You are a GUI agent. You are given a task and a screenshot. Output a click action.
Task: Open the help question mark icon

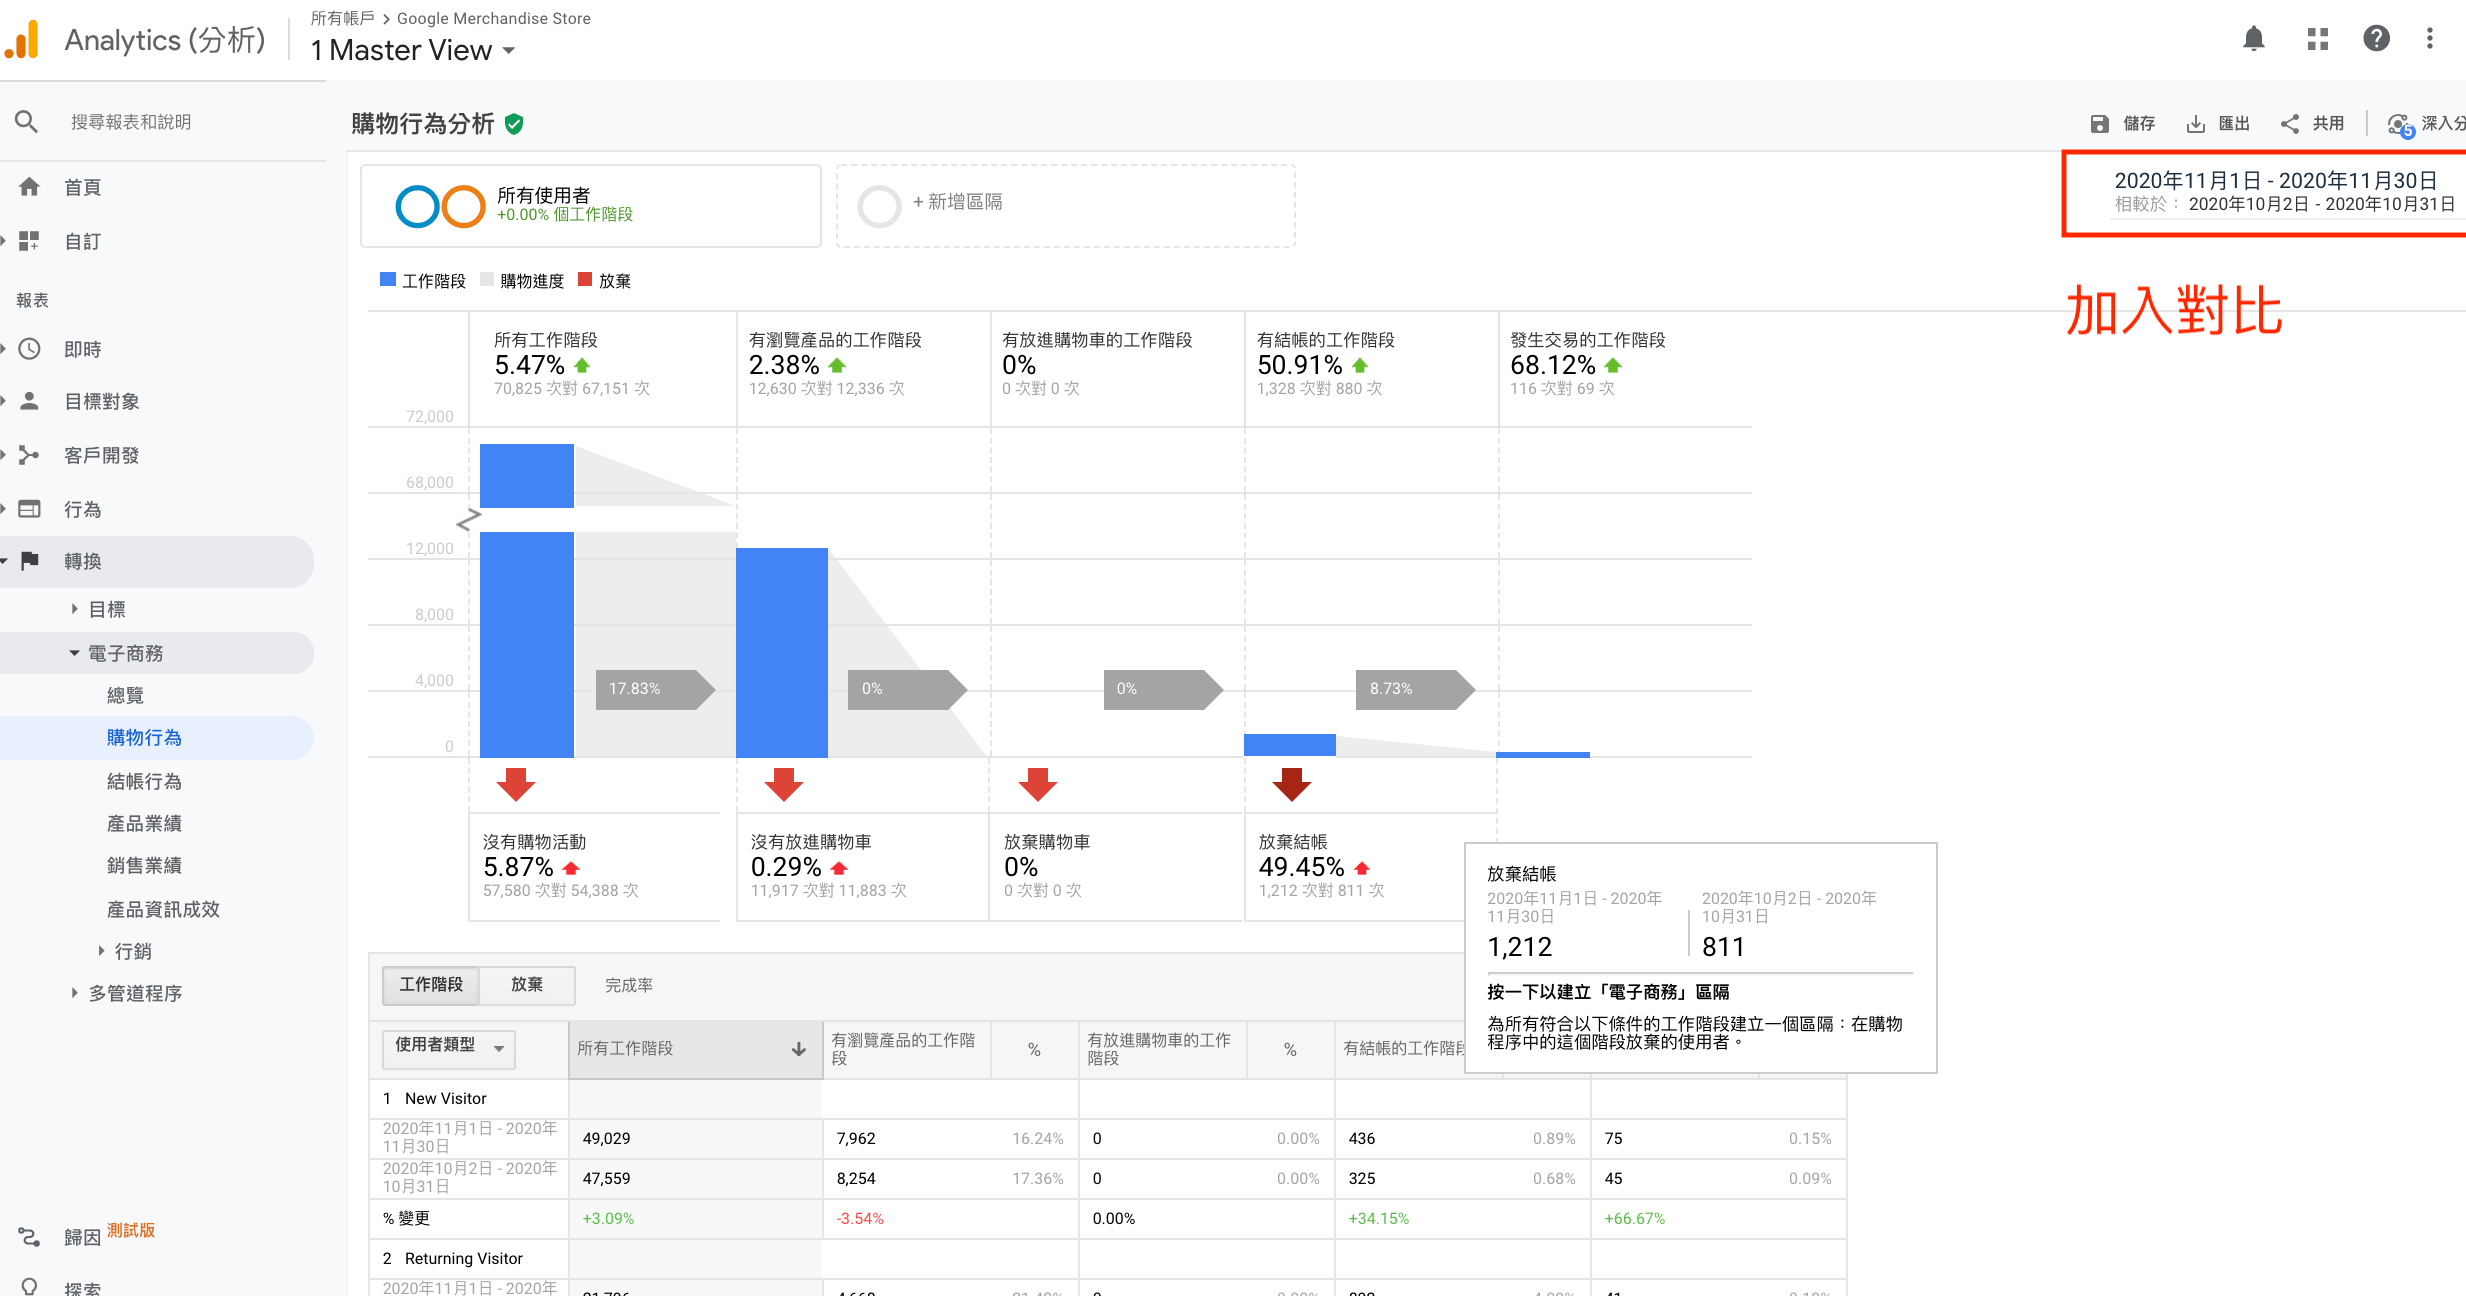(x=2376, y=39)
